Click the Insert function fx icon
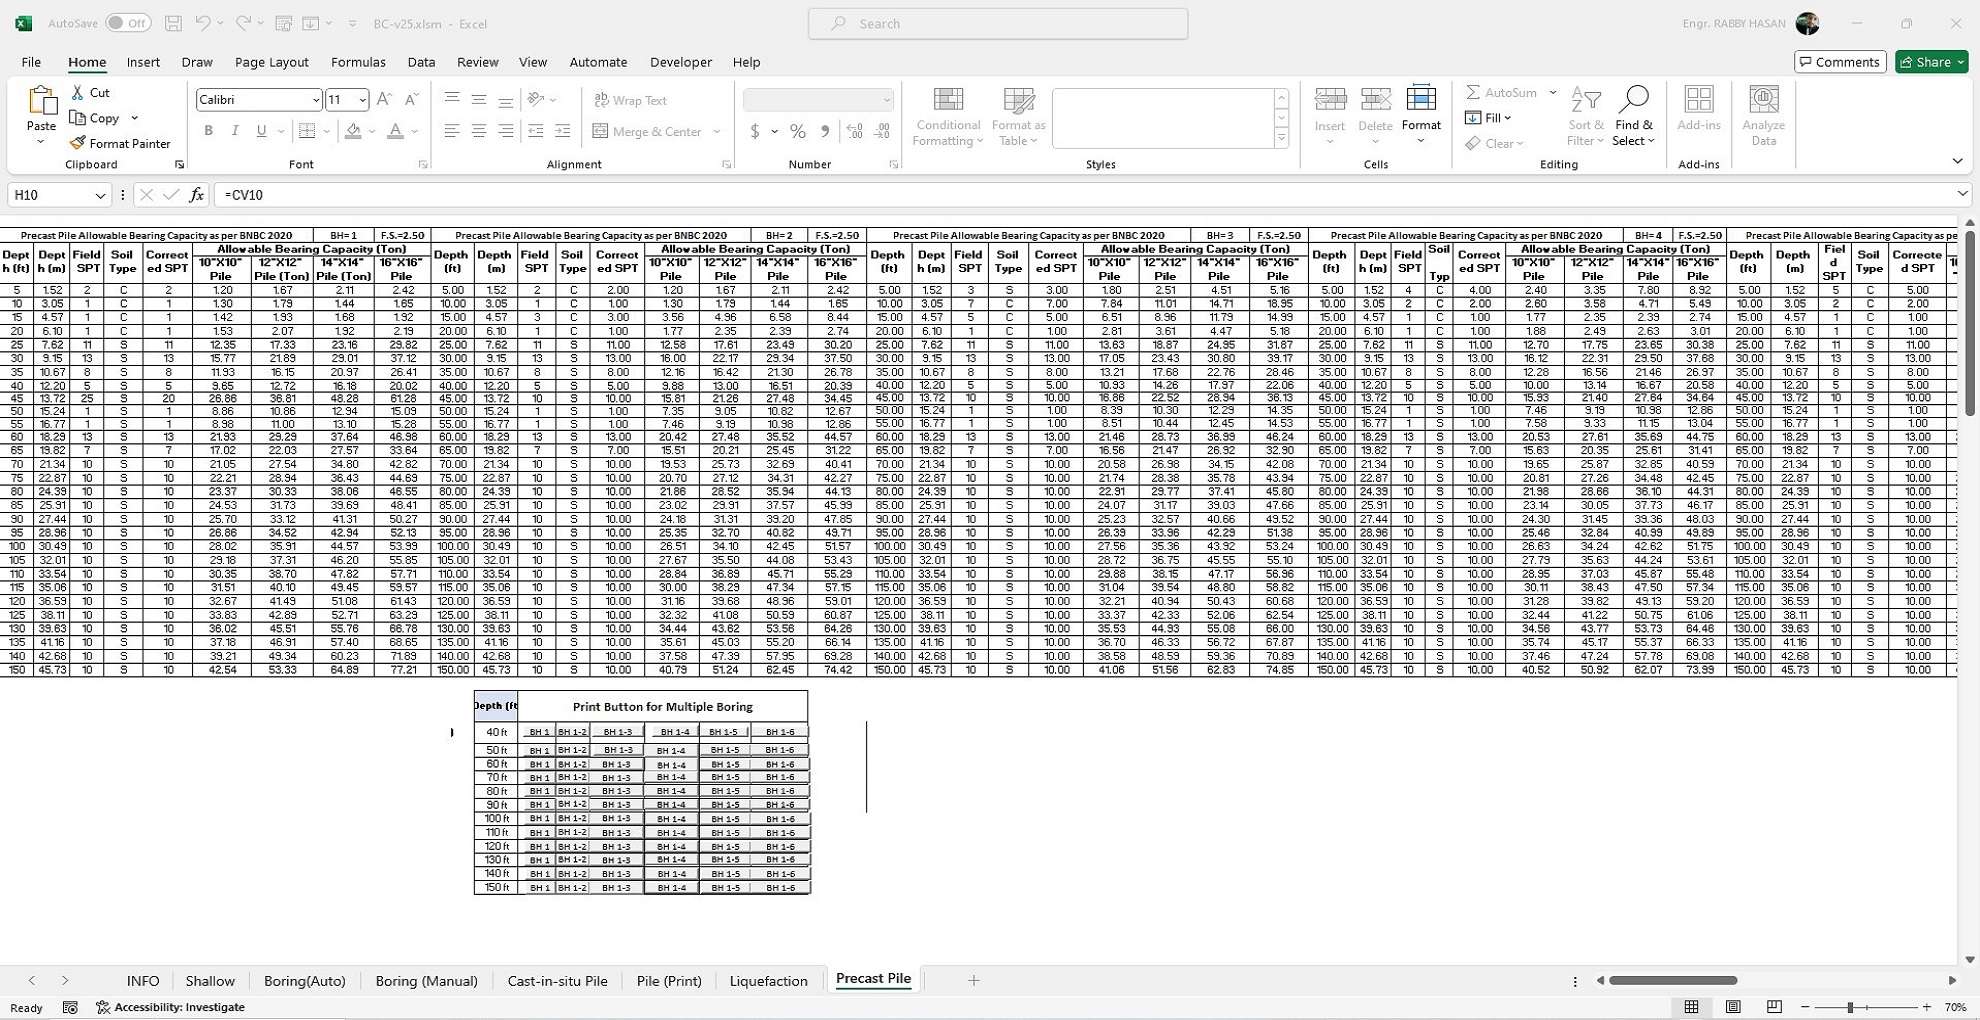Viewport: 1980px width, 1020px height. click(x=197, y=195)
